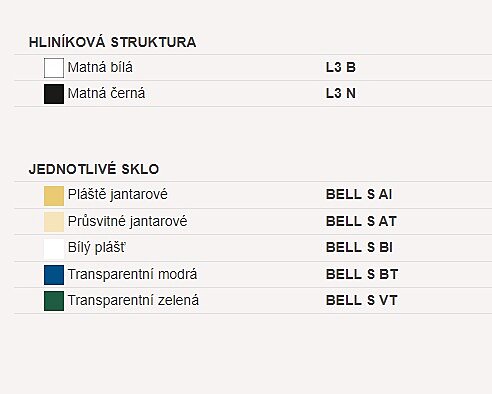492x394 pixels.
Task: Click the Transparentní zelená text
Action: tap(133, 300)
